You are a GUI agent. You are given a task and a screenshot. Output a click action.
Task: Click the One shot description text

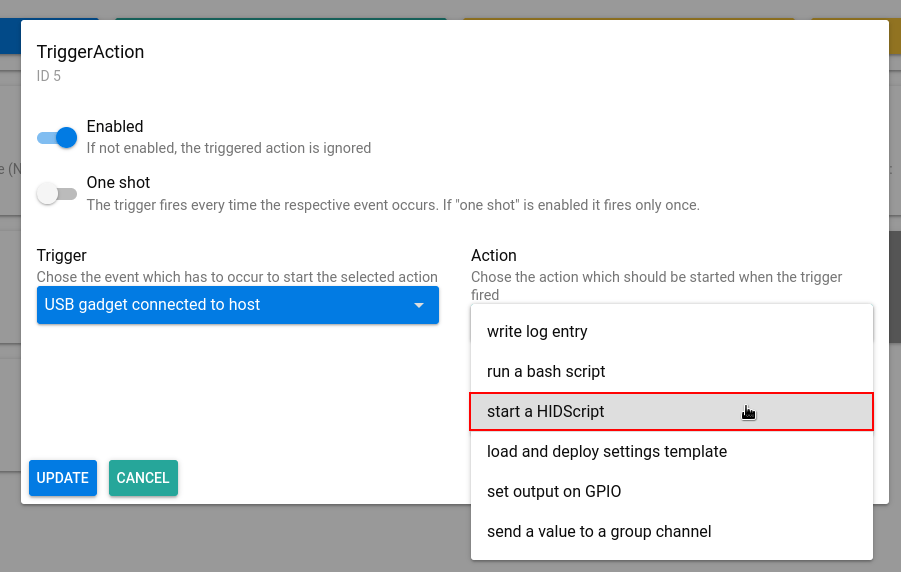(393, 205)
